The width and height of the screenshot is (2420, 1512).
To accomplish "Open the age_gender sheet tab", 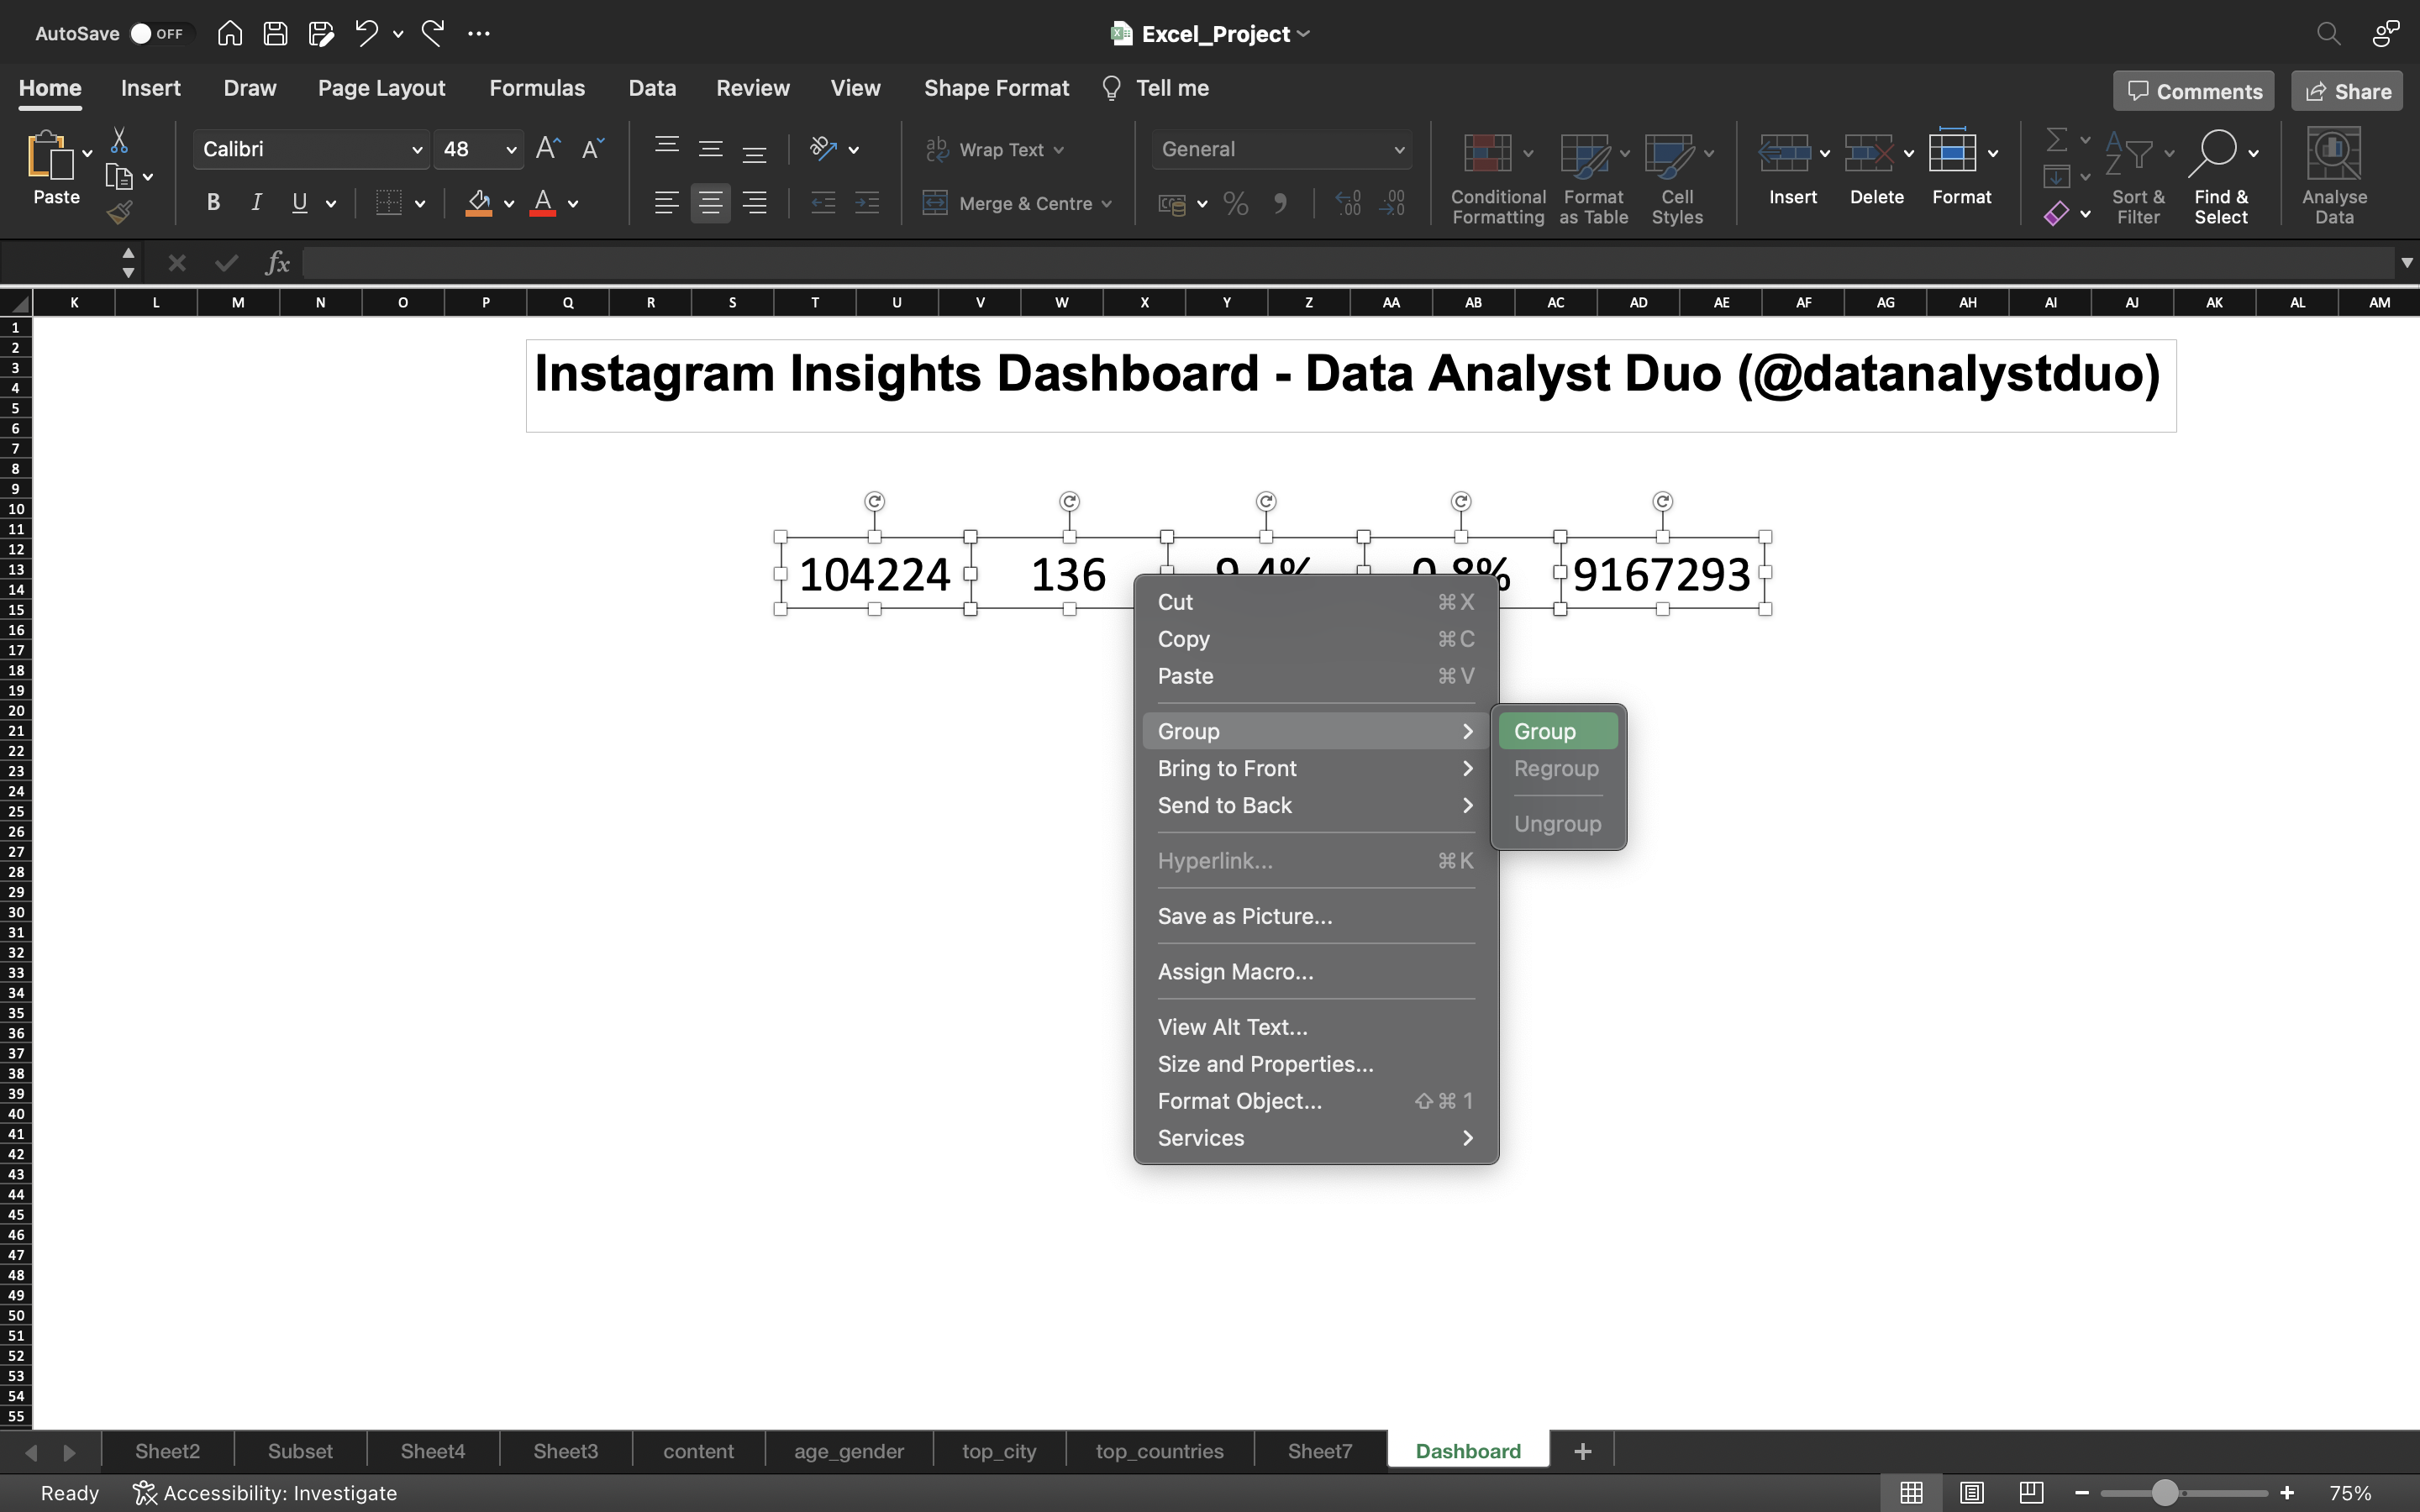I will 849,1451.
